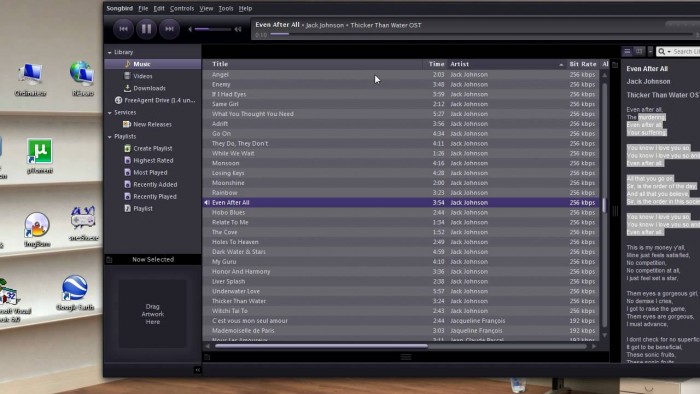This screenshot has width=700, height=394.
Task: Click the Now Selected pane header
Action: [153, 259]
